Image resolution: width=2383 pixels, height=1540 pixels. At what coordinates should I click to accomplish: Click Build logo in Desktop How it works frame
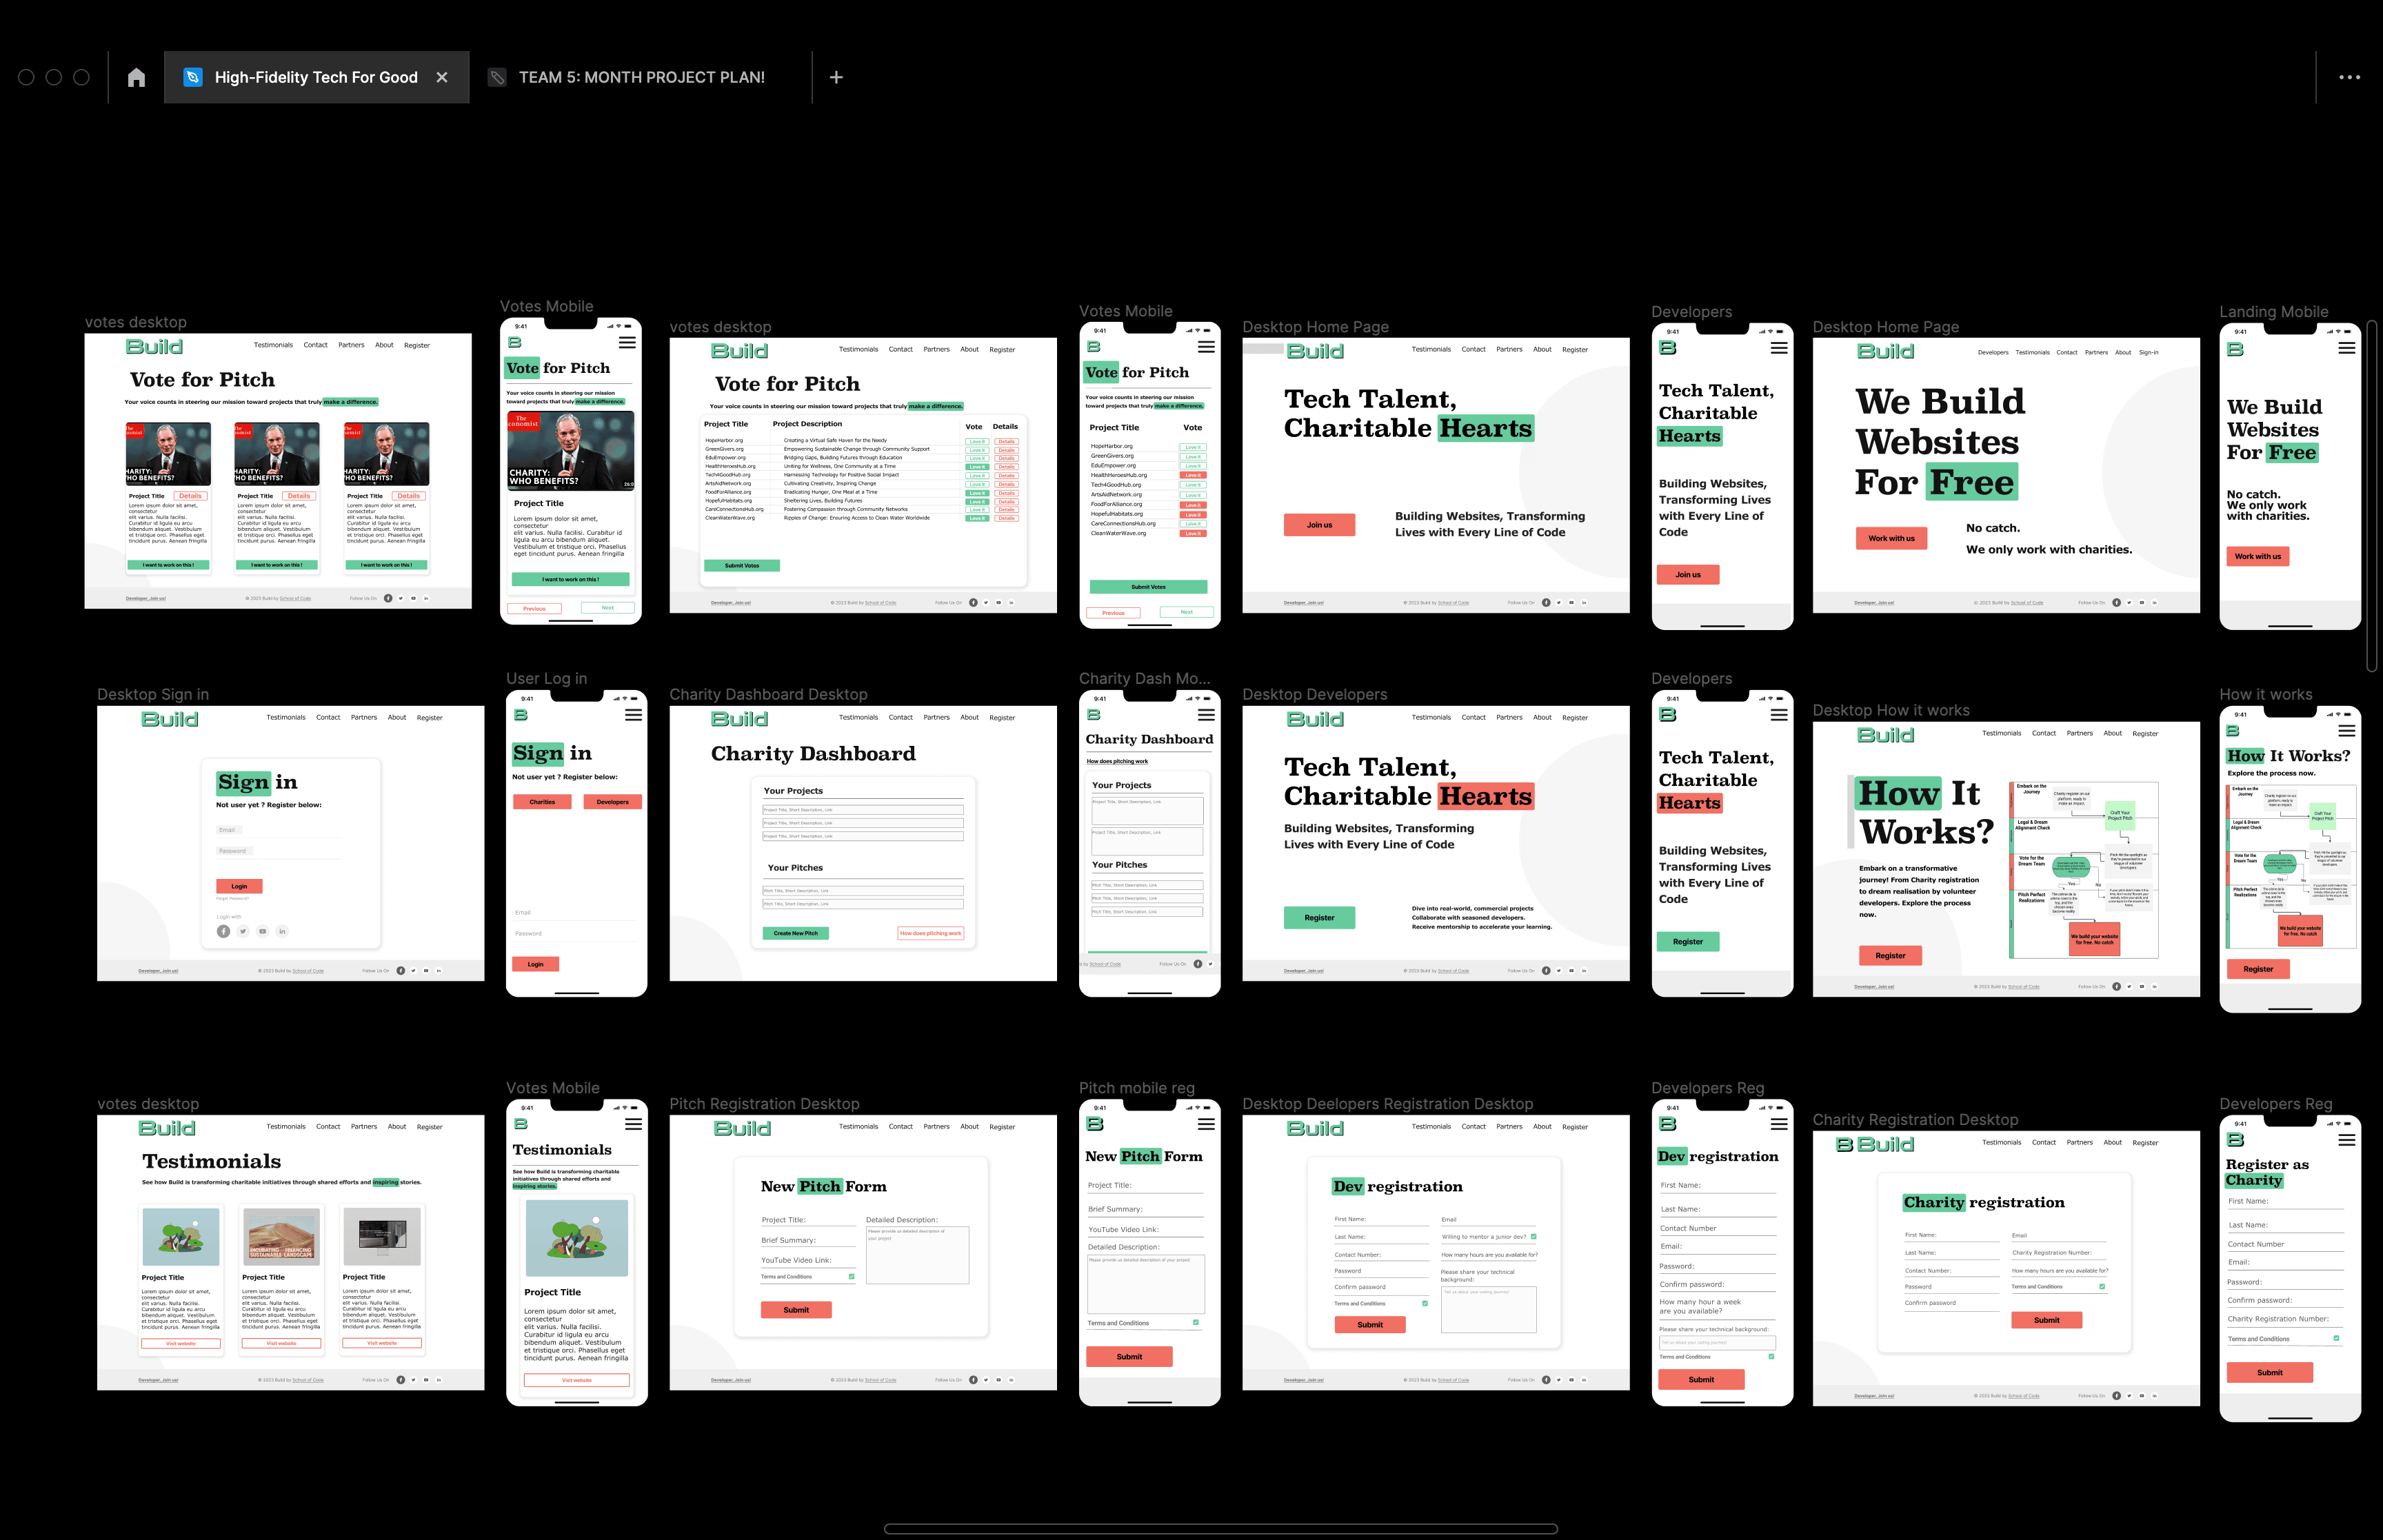[x=1886, y=735]
